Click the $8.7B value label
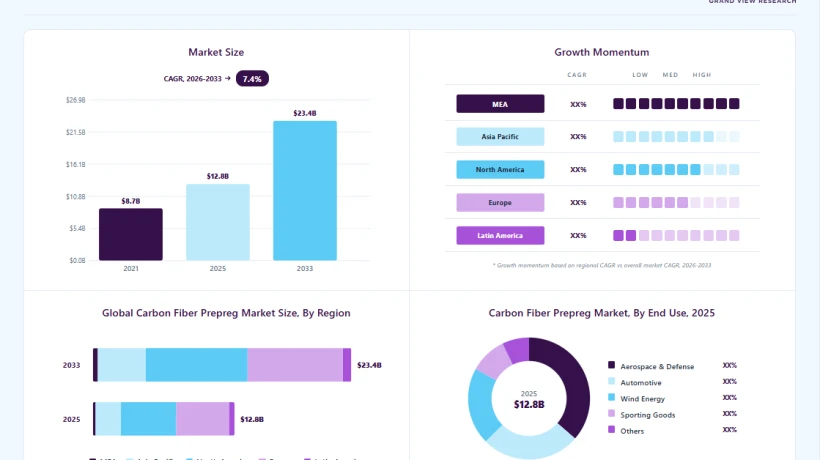 coord(131,201)
